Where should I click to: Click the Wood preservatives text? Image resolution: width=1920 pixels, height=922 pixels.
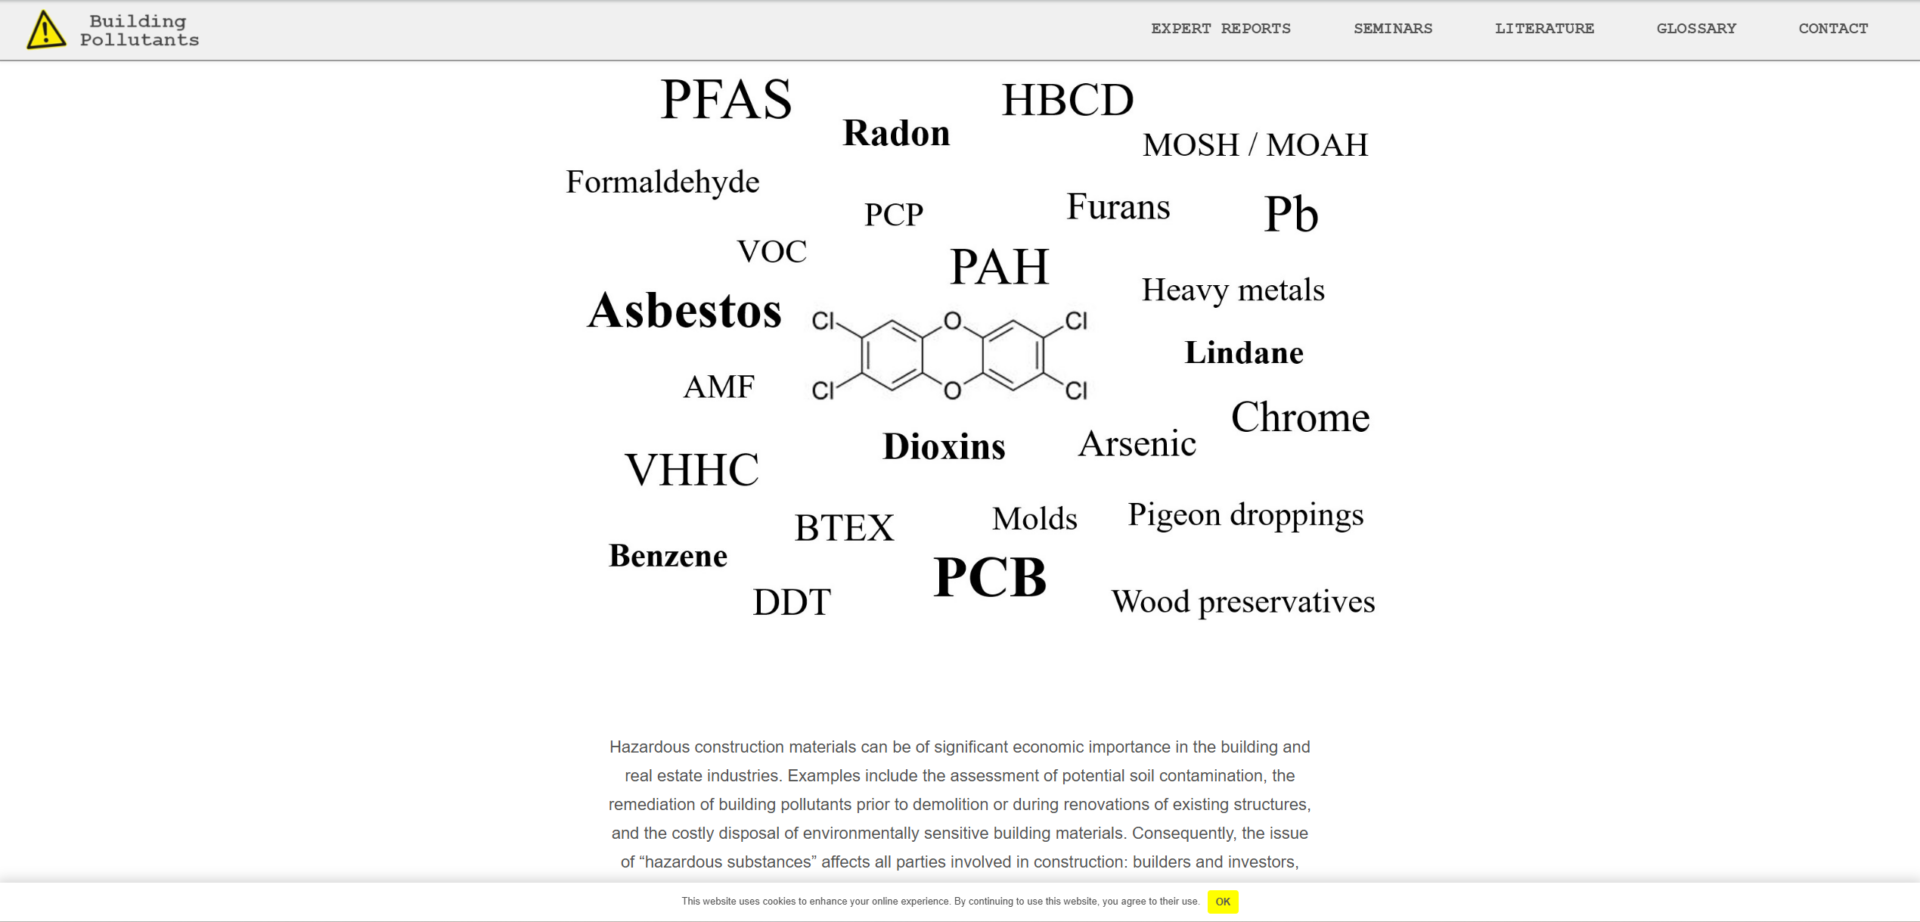(x=1243, y=602)
